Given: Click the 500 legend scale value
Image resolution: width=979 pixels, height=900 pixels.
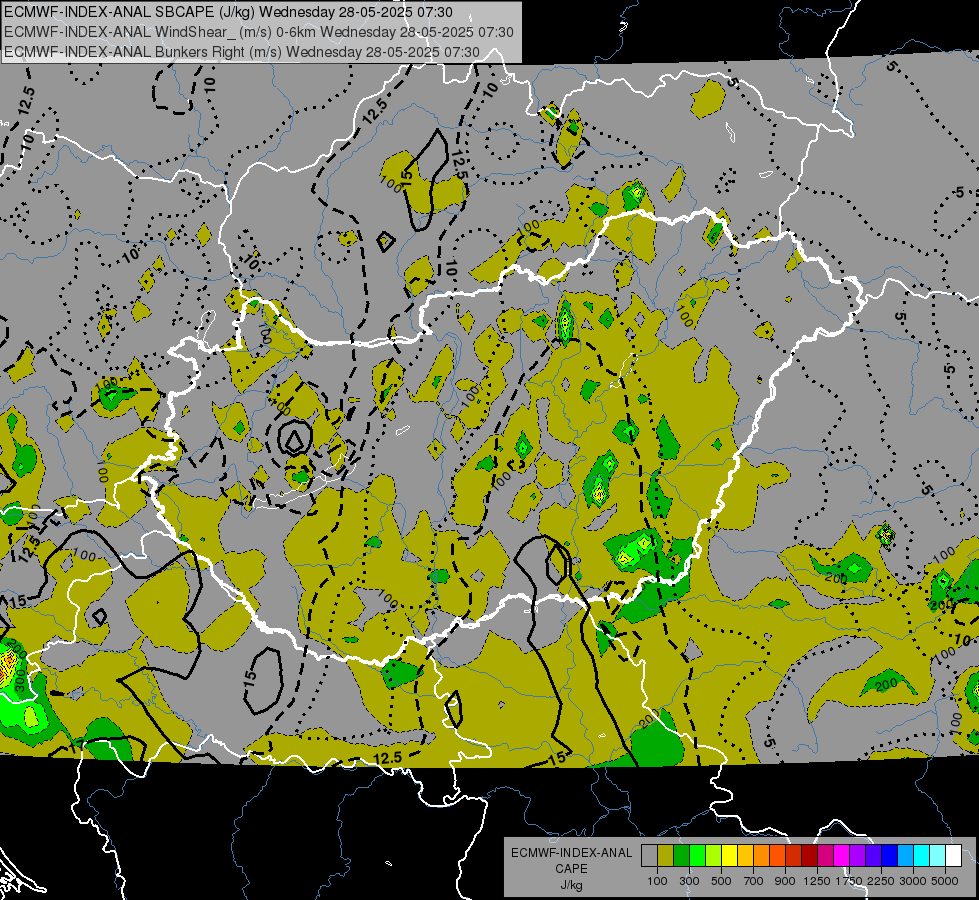Looking at the screenshot, I should pos(721,881).
